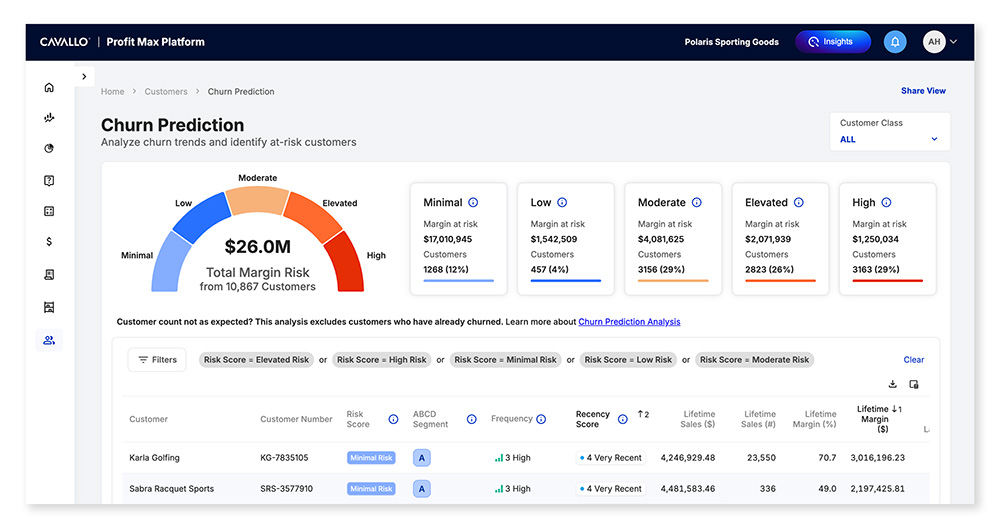Click the info icon beside Recency Score

coord(622,419)
